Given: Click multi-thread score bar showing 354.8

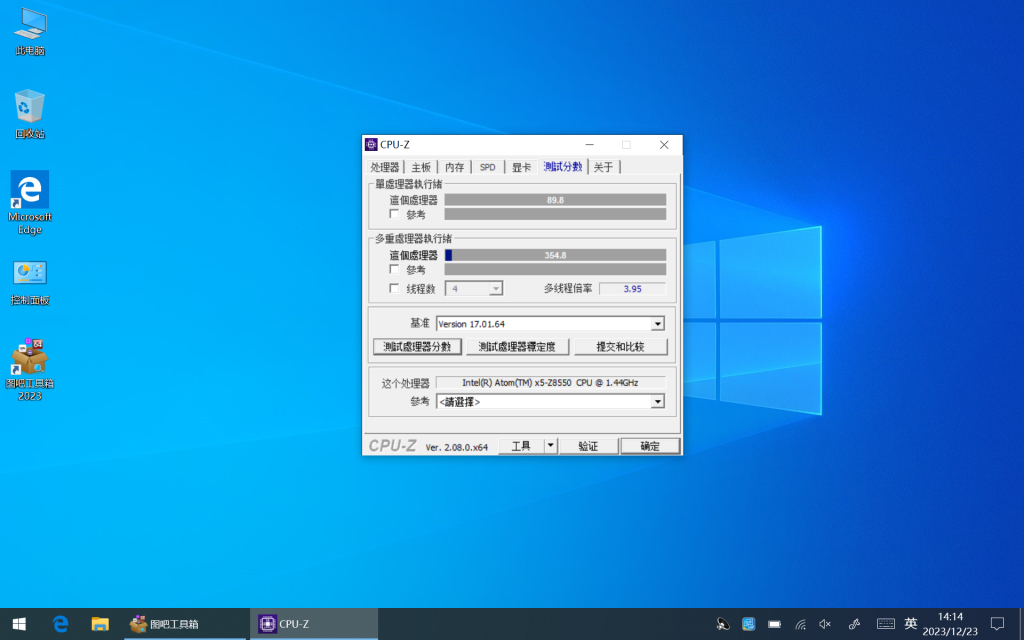Looking at the screenshot, I should pyautogui.click(x=555, y=255).
